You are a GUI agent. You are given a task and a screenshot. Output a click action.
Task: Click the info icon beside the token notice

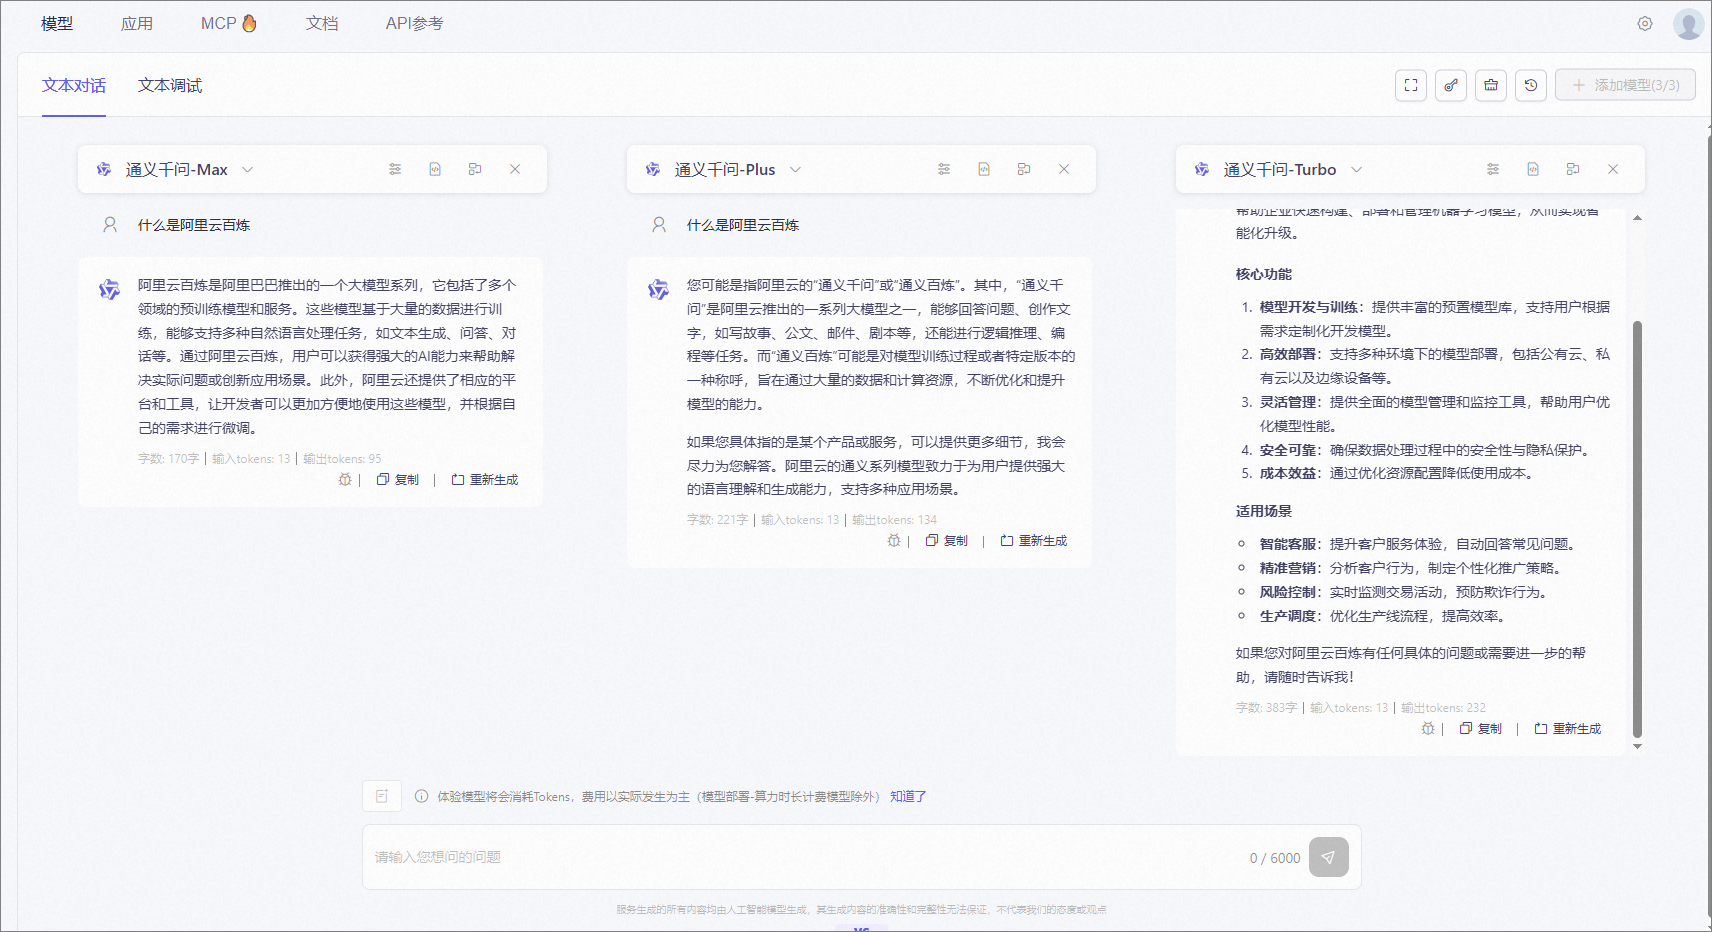coord(421,797)
